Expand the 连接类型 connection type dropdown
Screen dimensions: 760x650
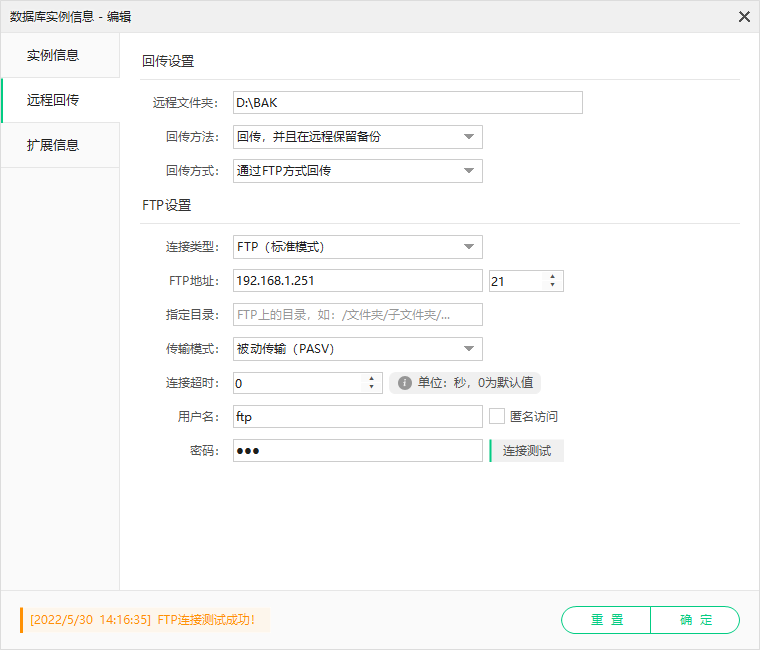click(358, 247)
